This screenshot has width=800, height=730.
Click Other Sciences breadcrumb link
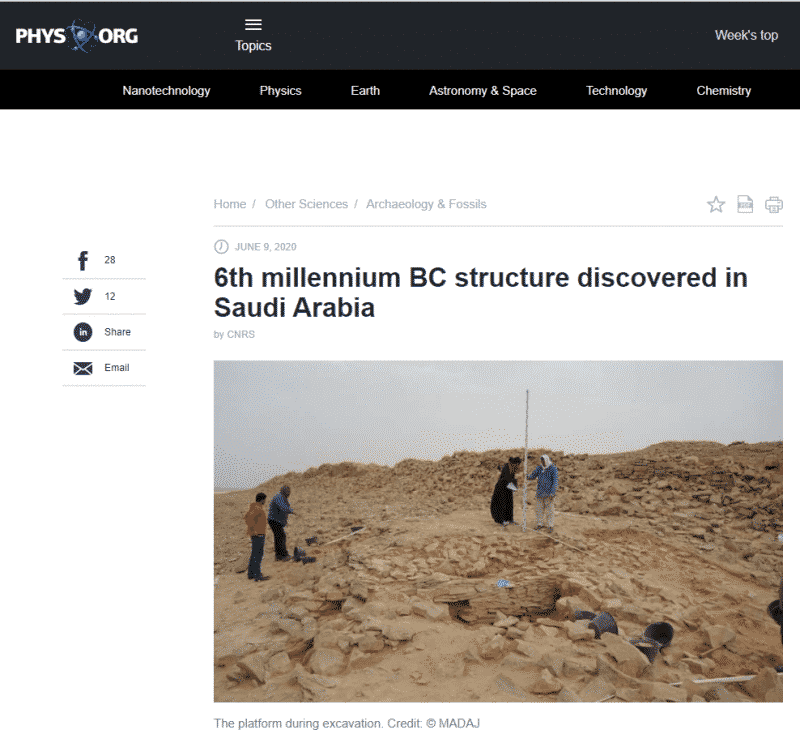306,204
